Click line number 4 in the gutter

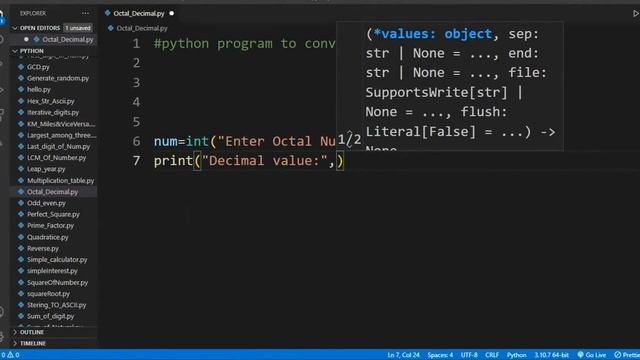pyautogui.click(x=136, y=102)
